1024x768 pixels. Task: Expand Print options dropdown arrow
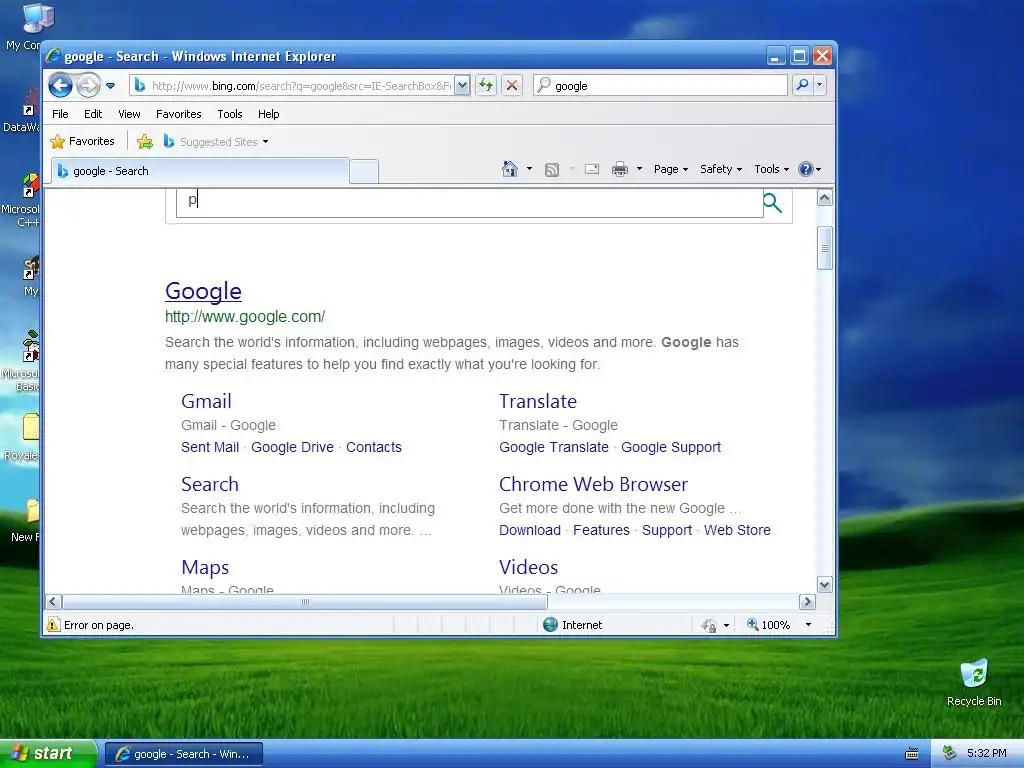(x=639, y=169)
